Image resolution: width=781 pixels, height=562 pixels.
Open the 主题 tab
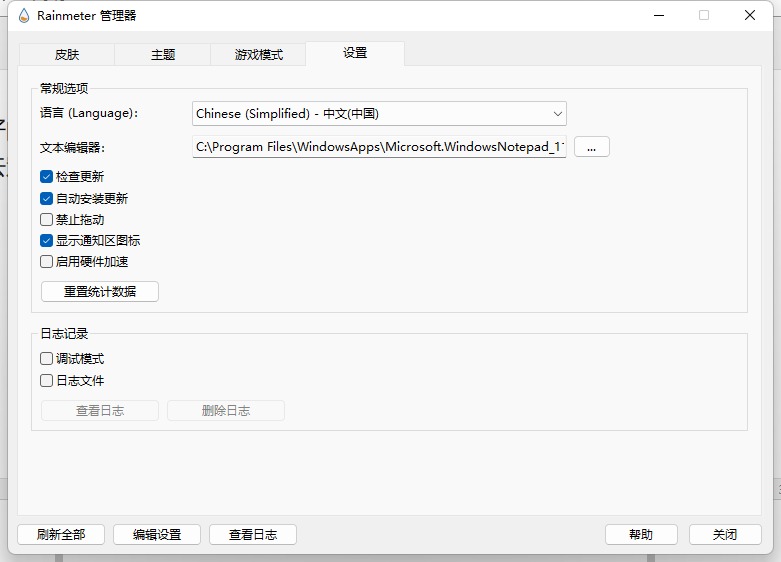[x=163, y=55]
